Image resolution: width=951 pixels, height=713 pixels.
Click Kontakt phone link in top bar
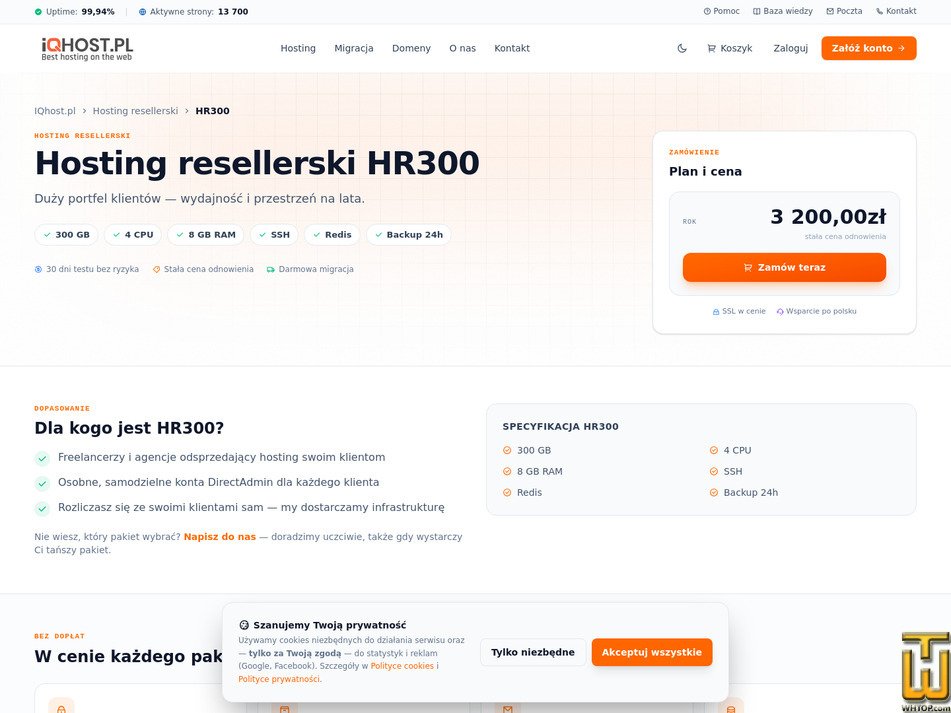pyautogui.click(x=896, y=11)
